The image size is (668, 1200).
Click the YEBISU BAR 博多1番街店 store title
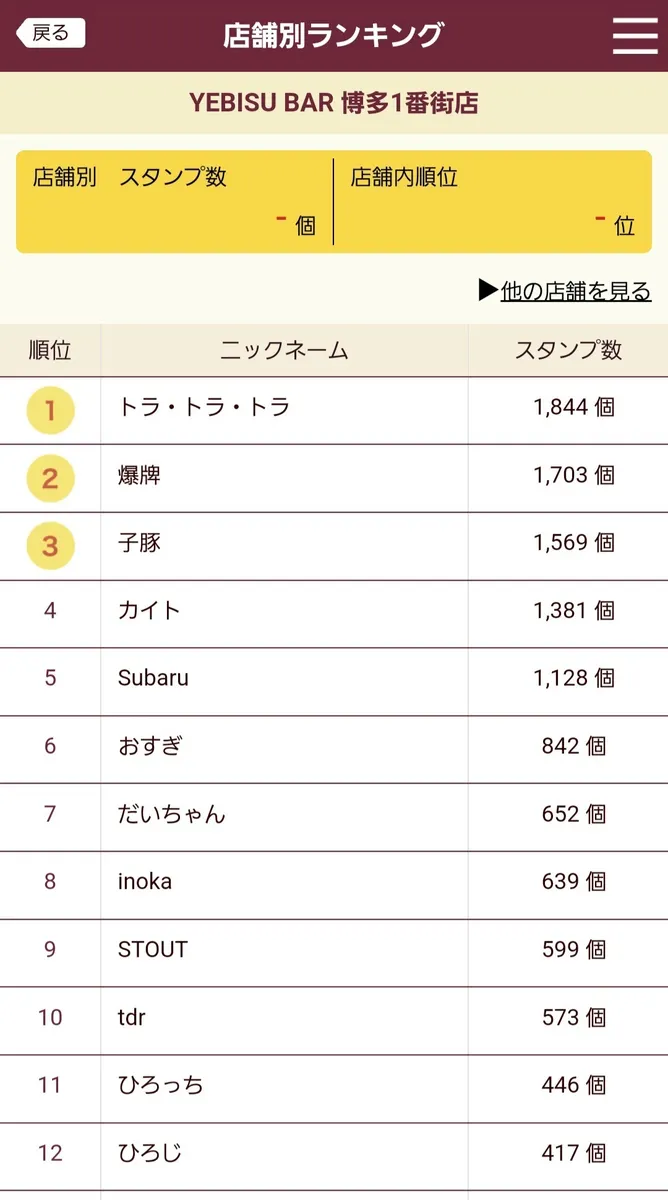334,103
